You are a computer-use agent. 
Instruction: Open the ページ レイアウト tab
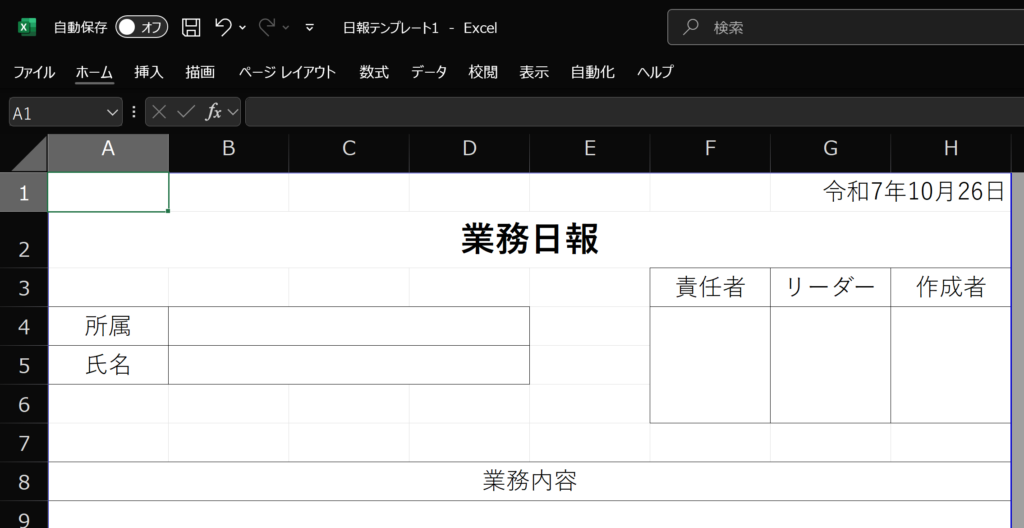[287, 72]
